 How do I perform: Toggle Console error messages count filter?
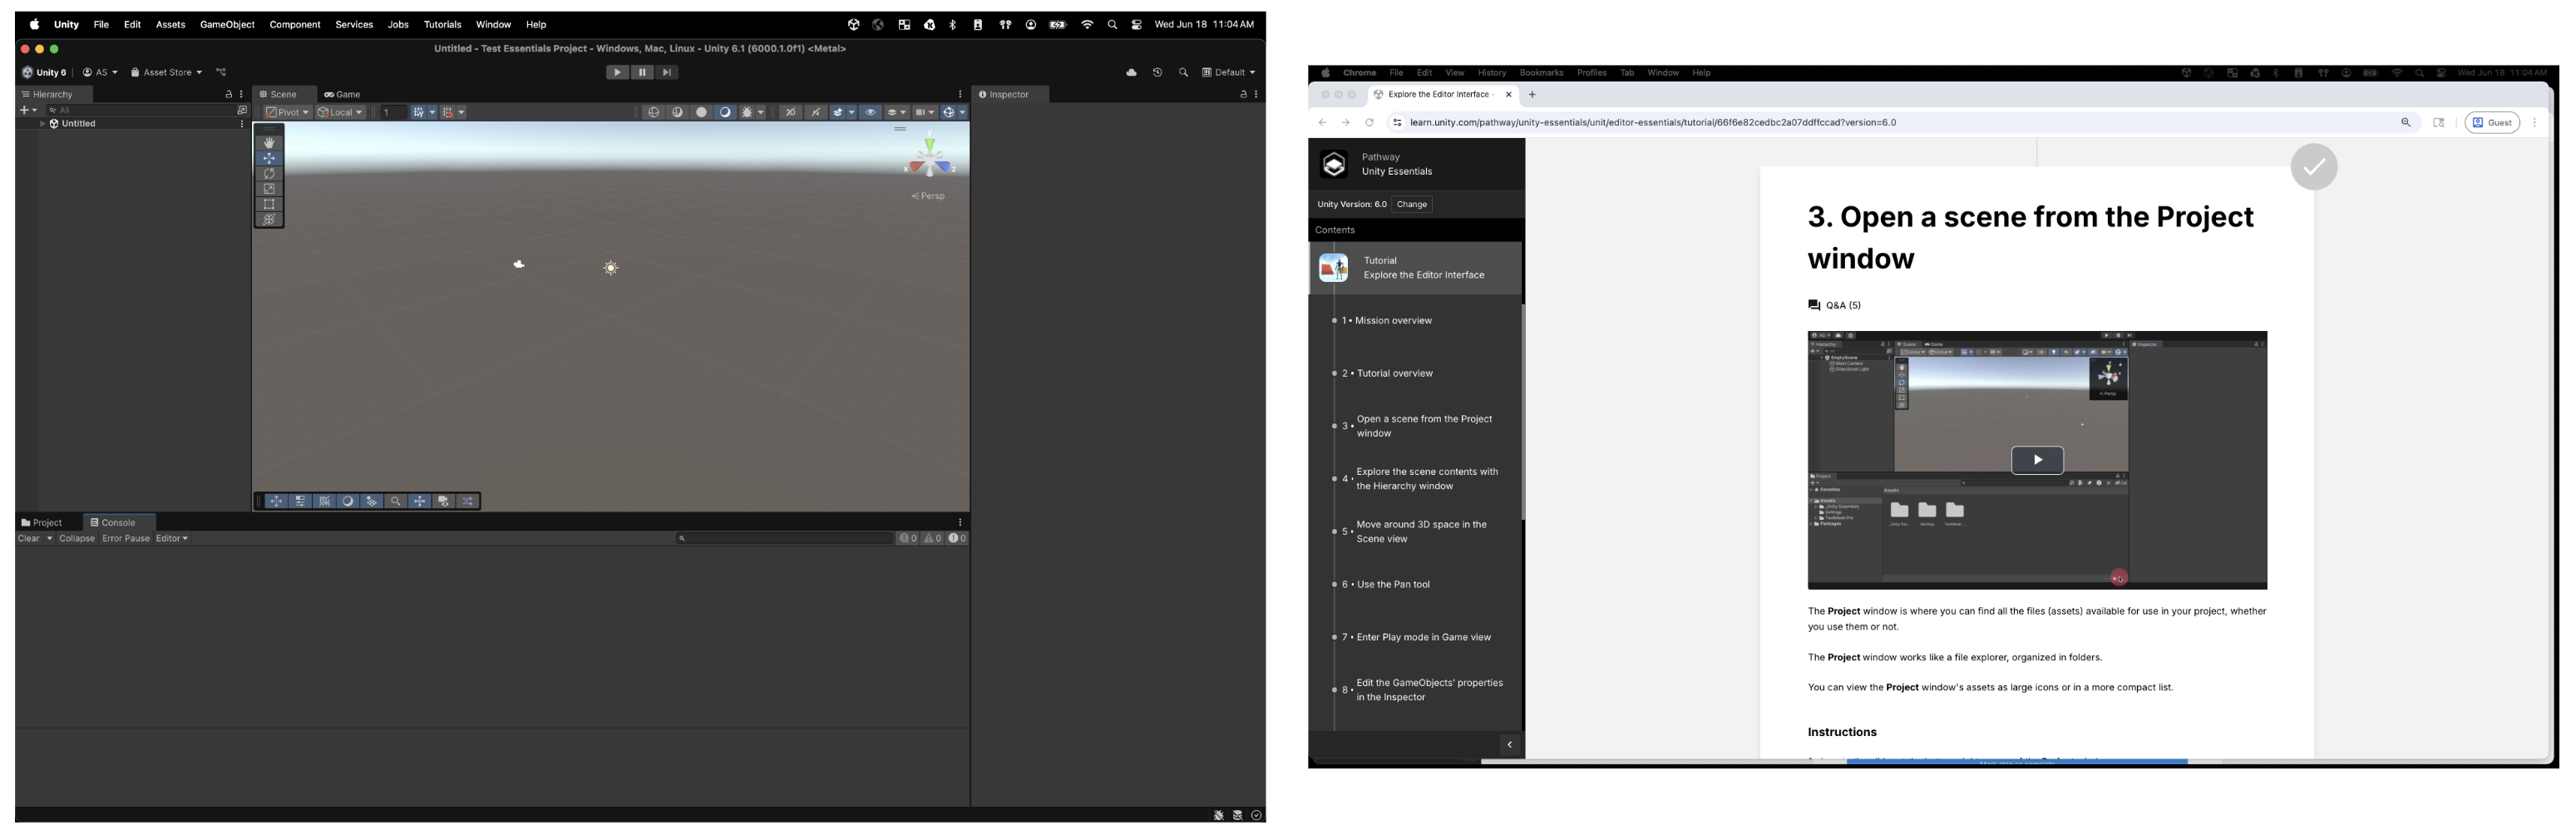click(x=958, y=538)
